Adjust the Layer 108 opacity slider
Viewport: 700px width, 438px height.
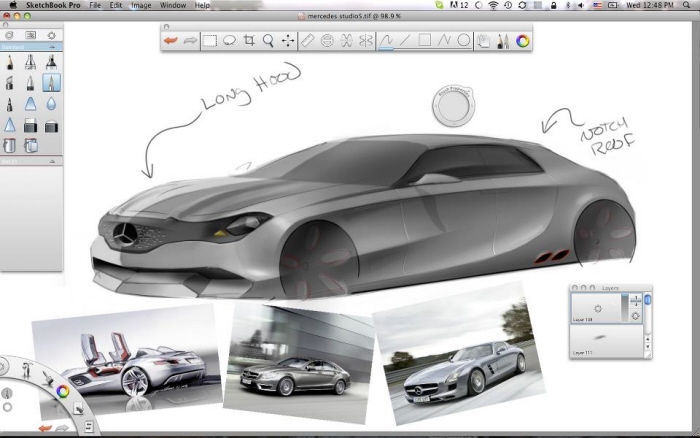point(625,308)
